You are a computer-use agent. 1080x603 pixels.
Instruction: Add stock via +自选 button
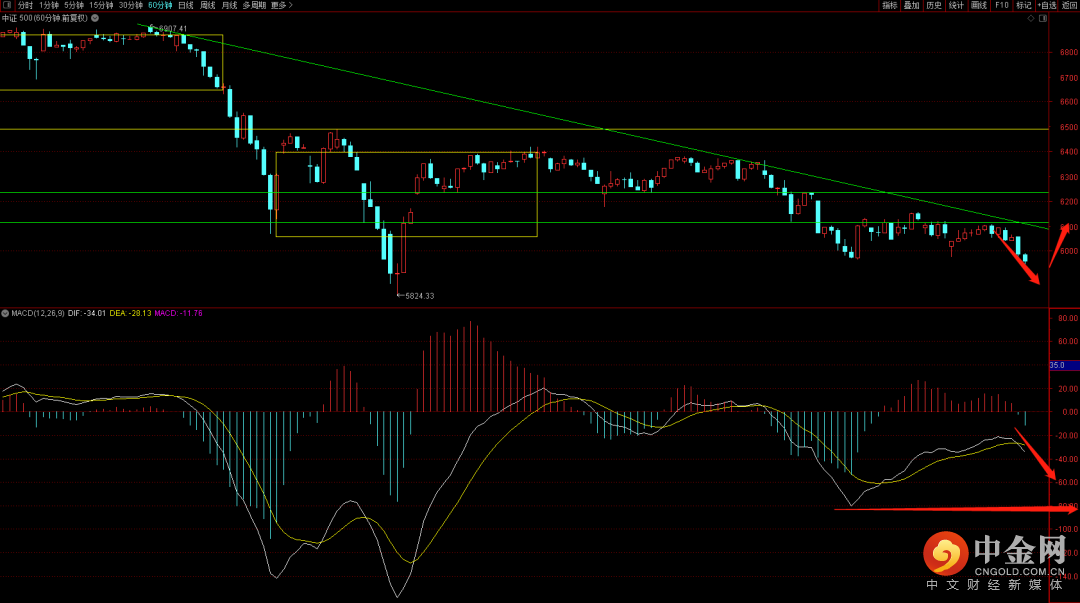pyautogui.click(x=1045, y=5)
